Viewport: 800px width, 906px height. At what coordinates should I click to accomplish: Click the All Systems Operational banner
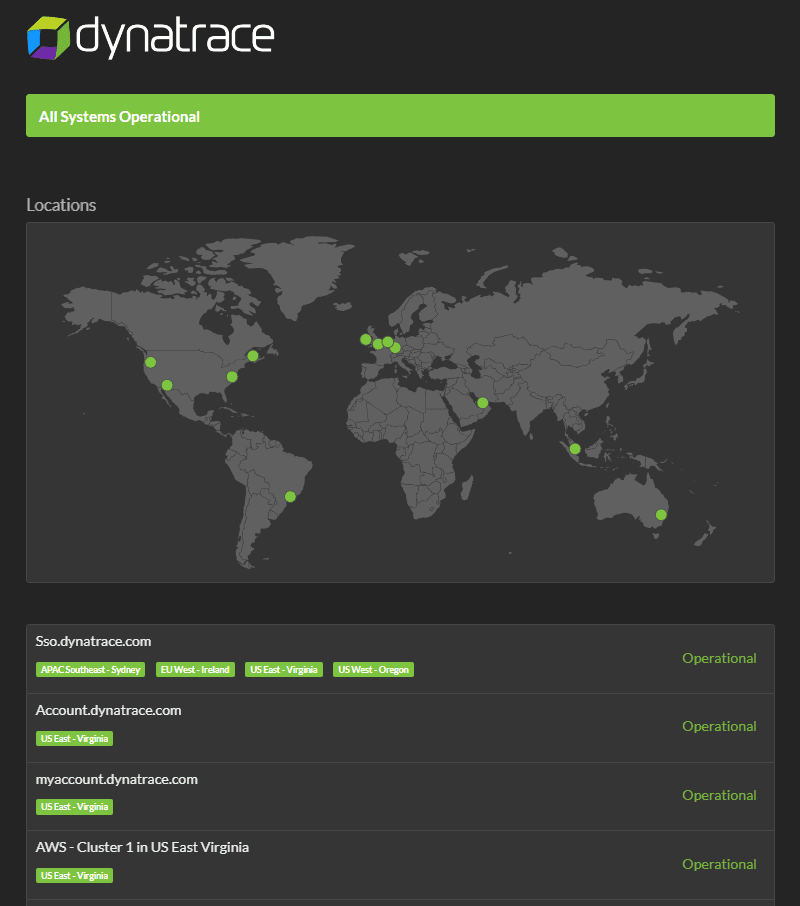pyautogui.click(x=400, y=116)
